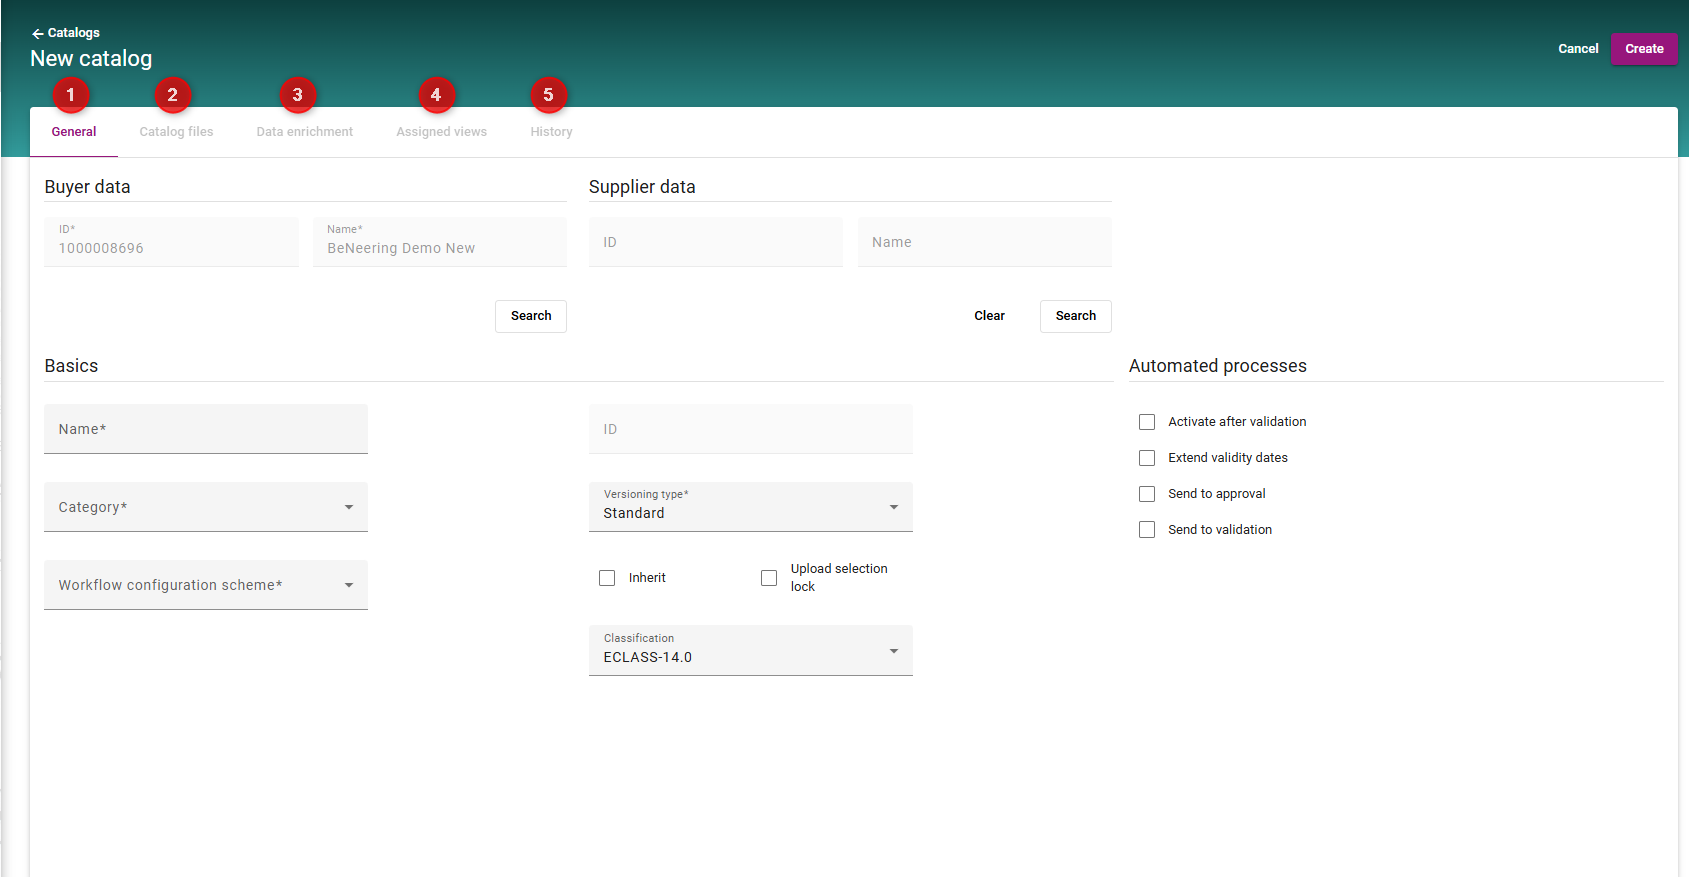This screenshot has width=1689, height=877.
Task: Click Search under Buyer data
Action: (531, 316)
